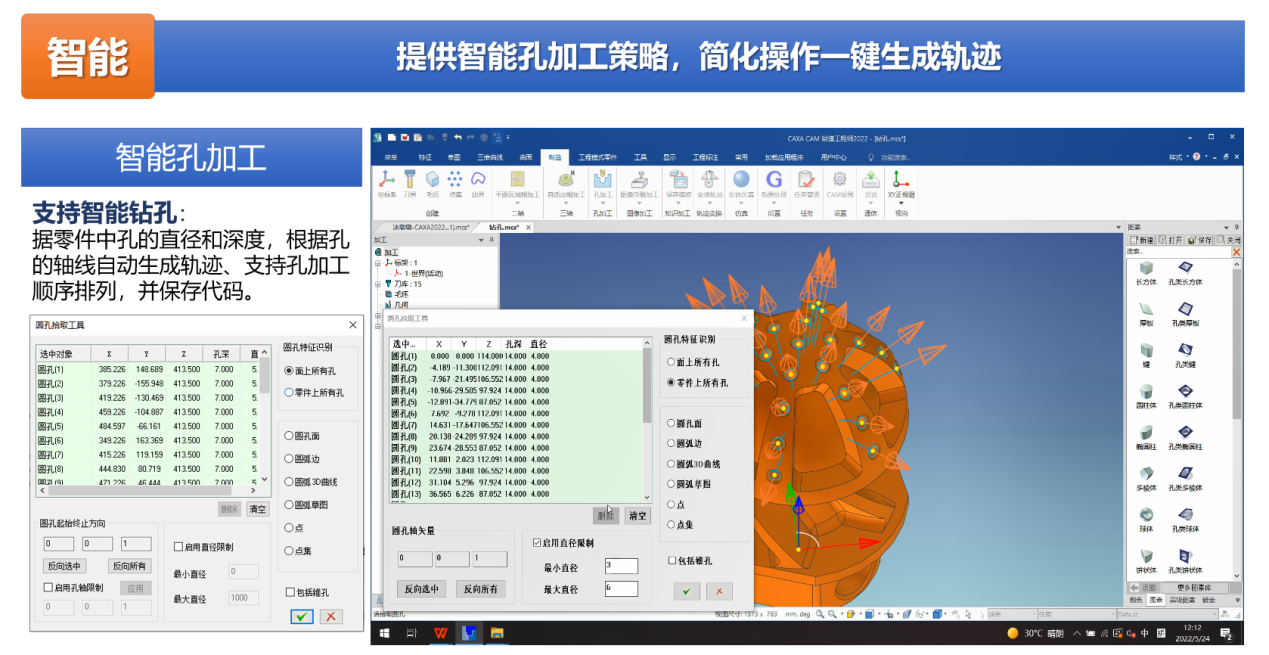Screen dimensions: 1269x655
Task: Switch to the 冰墩墩-CAXA2022 document tab
Action: click(x=429, y=227)
